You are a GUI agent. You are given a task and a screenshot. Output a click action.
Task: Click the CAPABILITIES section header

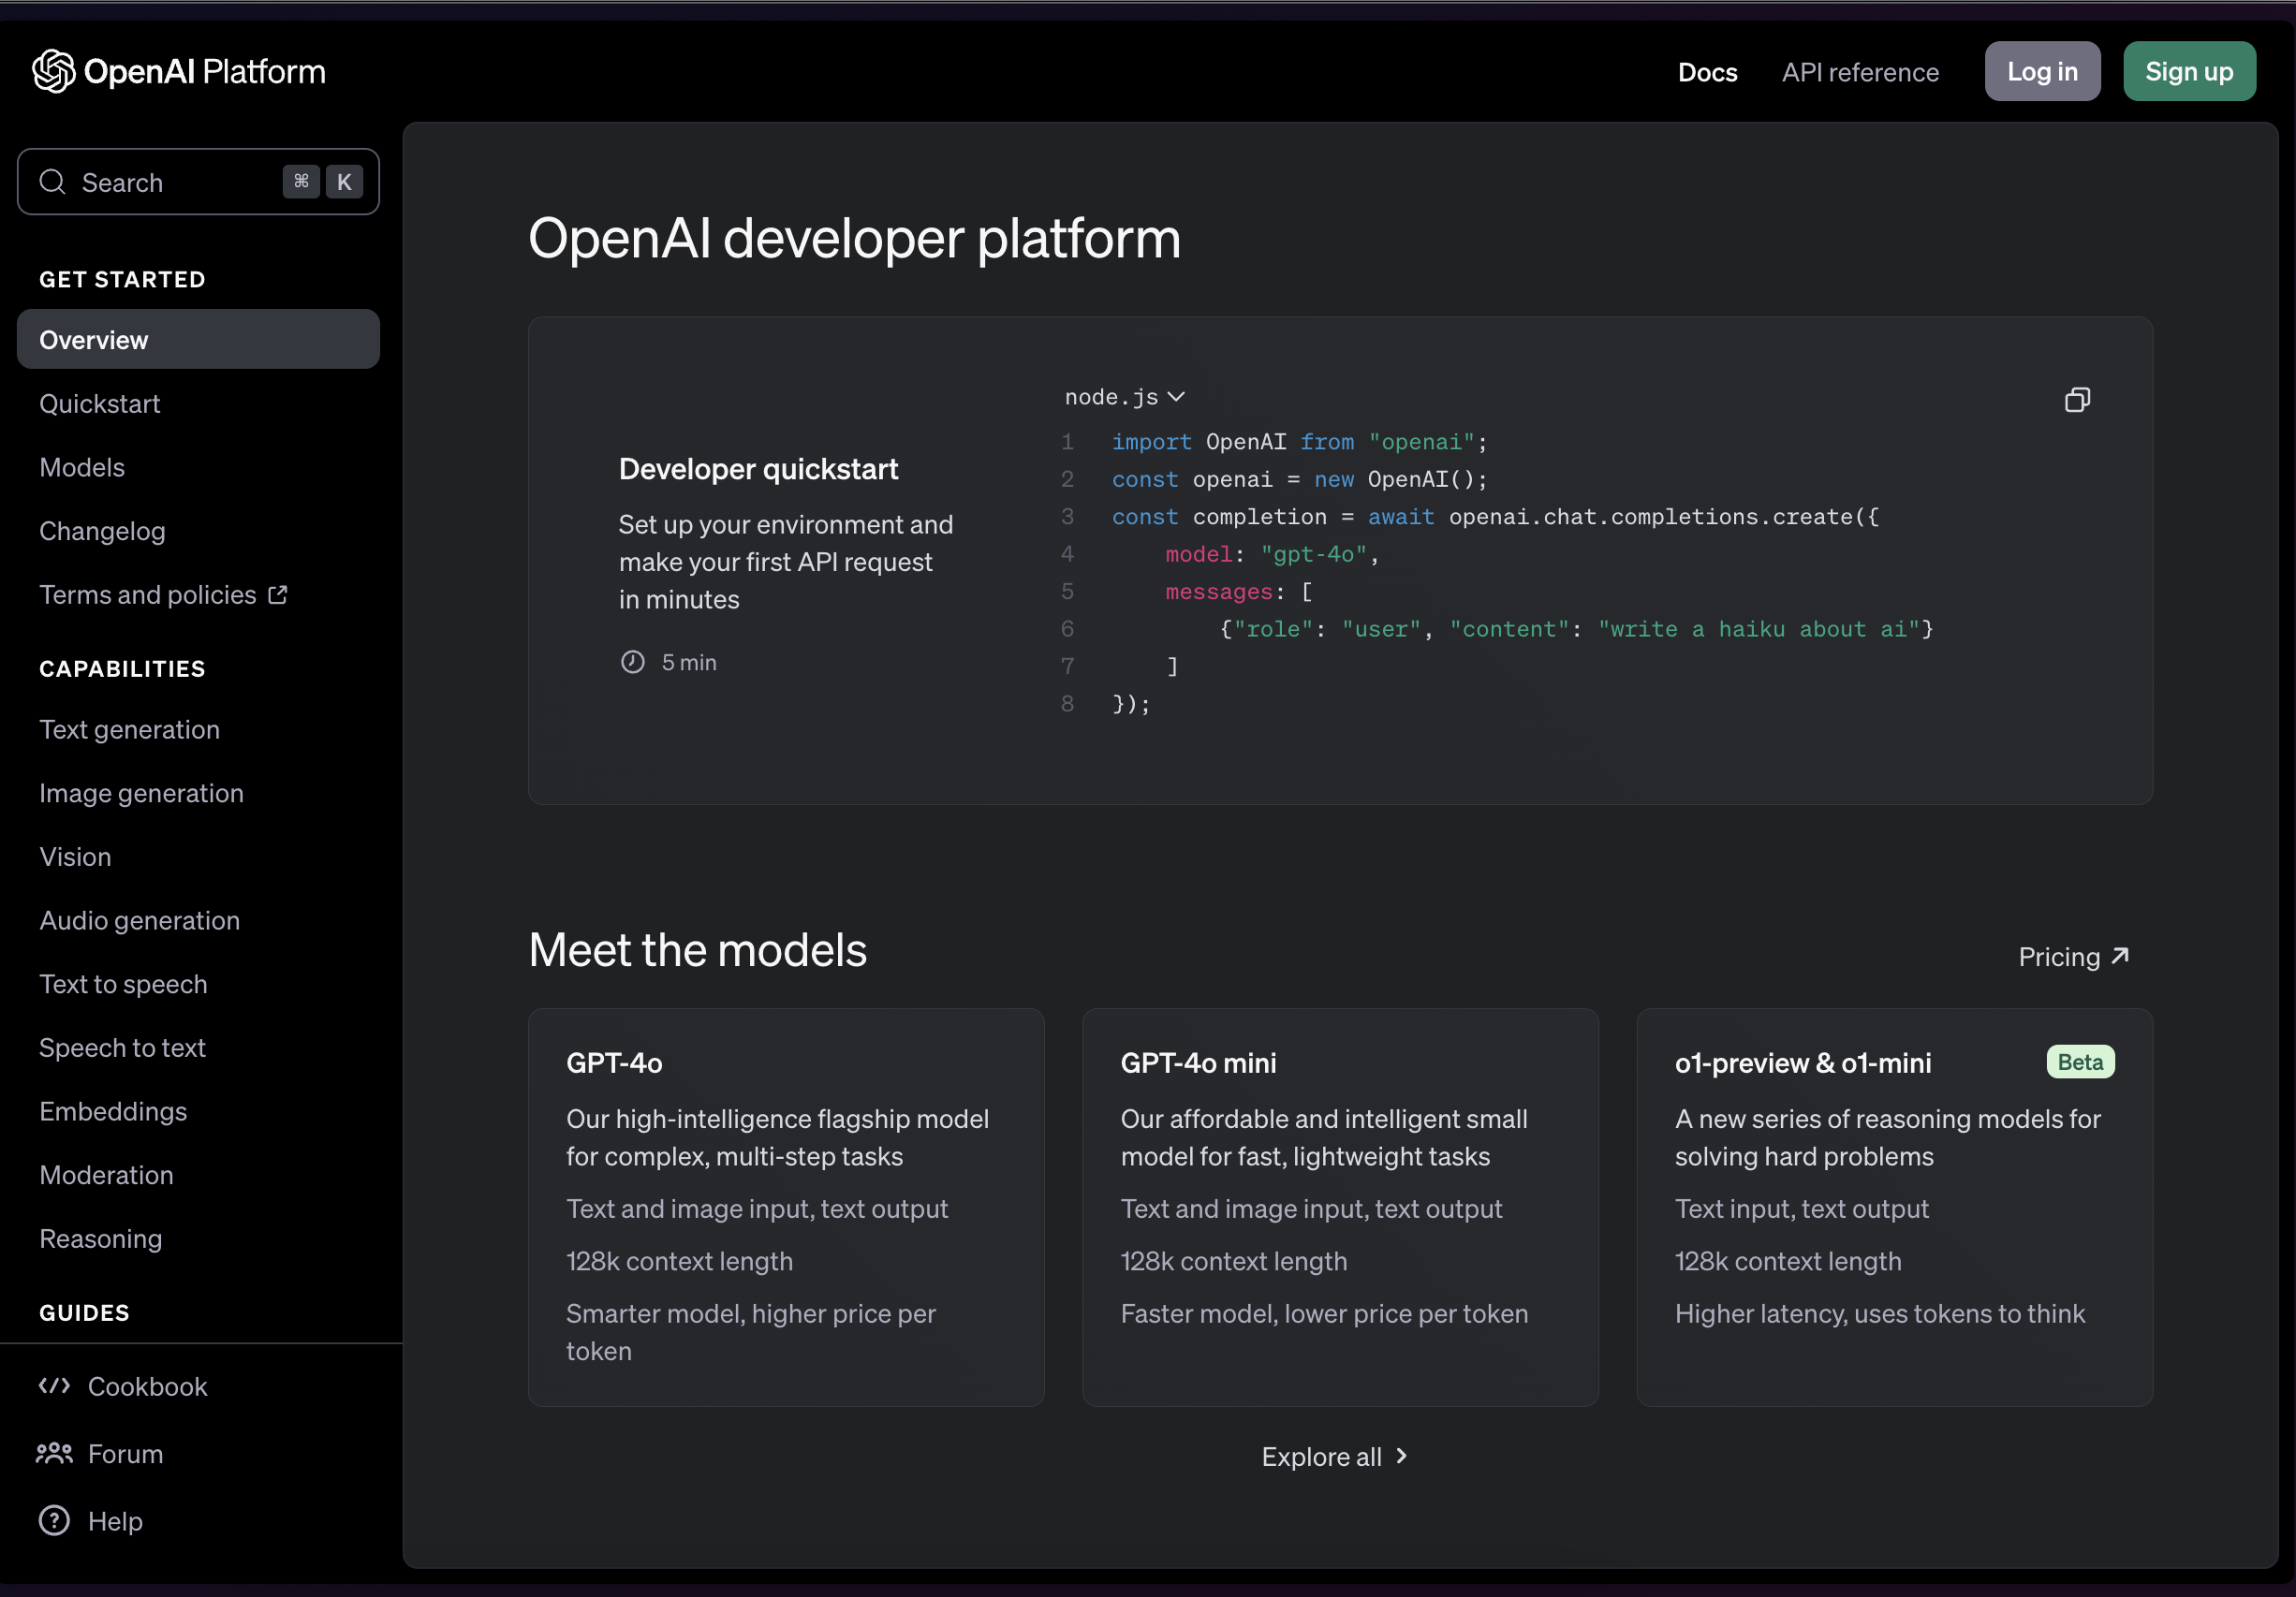pyautogui.click(x=122, y=669)
